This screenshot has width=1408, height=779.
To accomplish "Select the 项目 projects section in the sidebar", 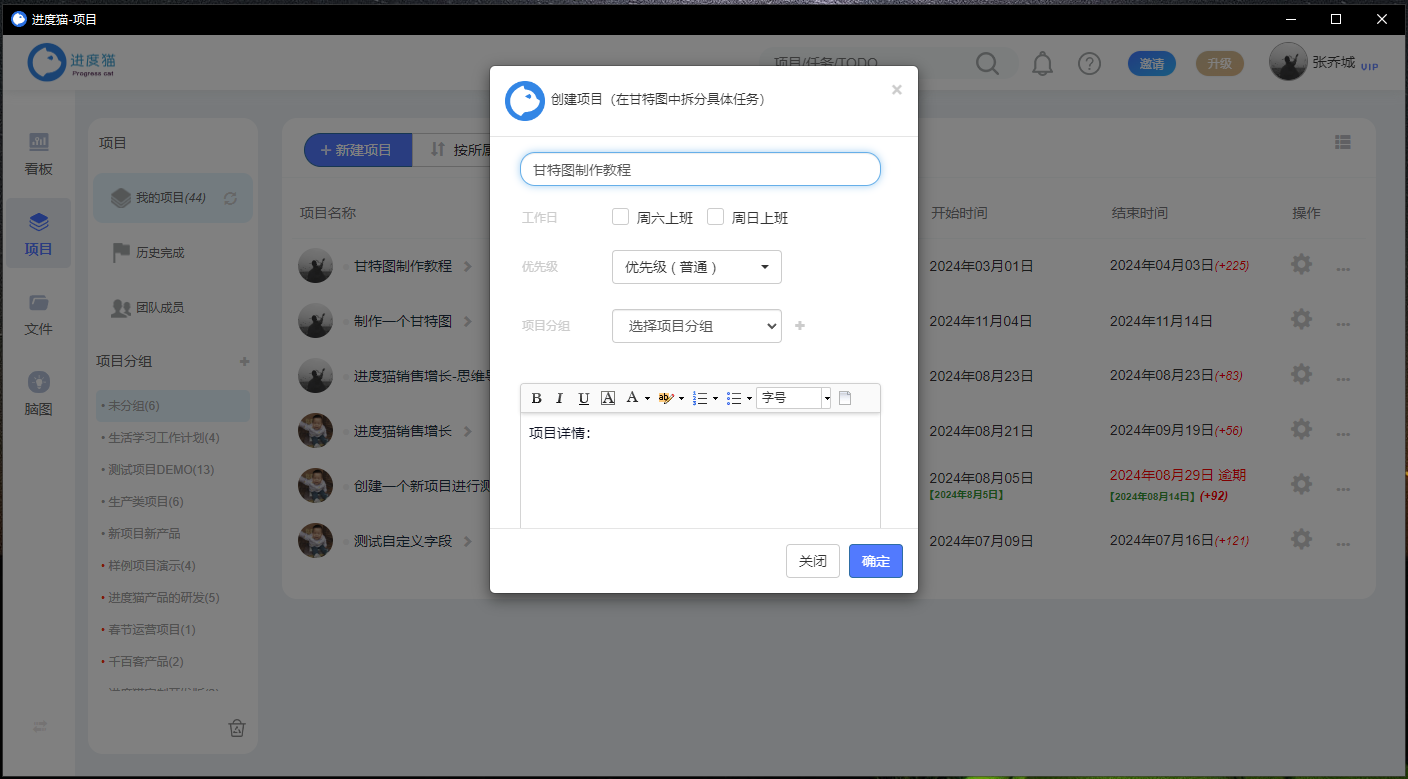I will point(39,234).
